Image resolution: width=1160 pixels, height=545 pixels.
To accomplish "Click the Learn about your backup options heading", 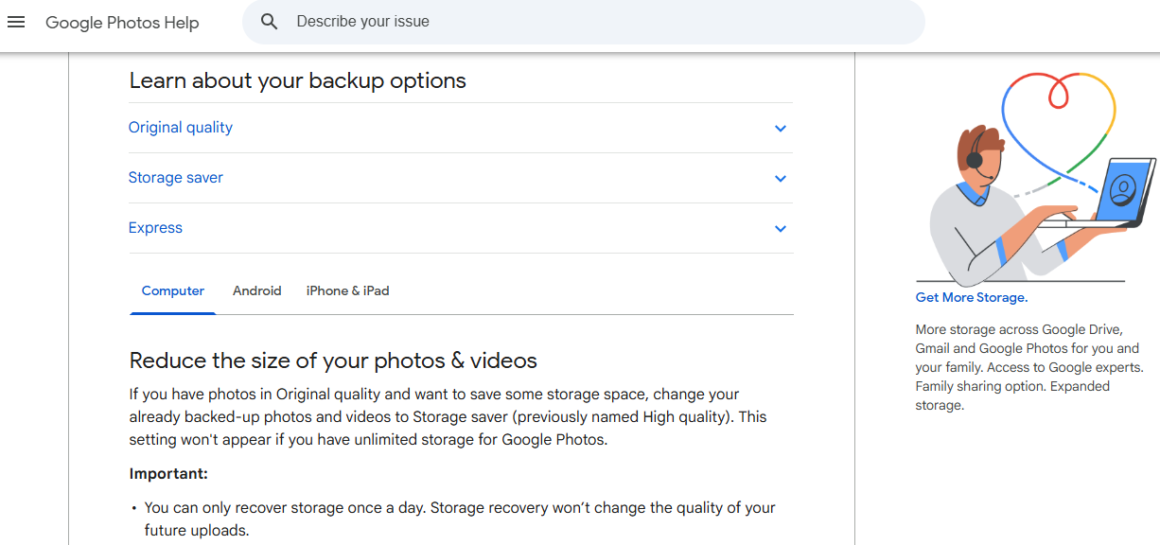I will [x=297, y=80].
